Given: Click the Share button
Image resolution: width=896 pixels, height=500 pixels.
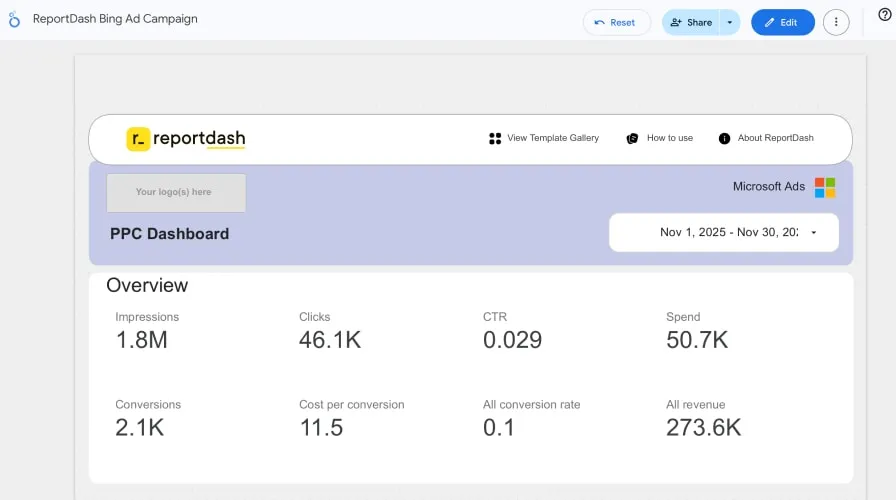Looking at the screenshot, I should coord(691,22).
